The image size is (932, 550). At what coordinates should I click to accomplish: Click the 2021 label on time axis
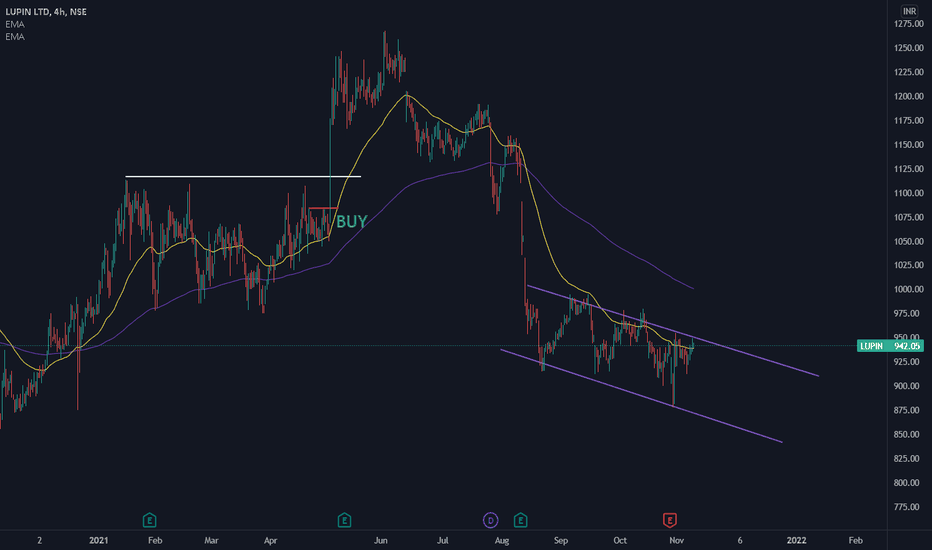(99, 540)
